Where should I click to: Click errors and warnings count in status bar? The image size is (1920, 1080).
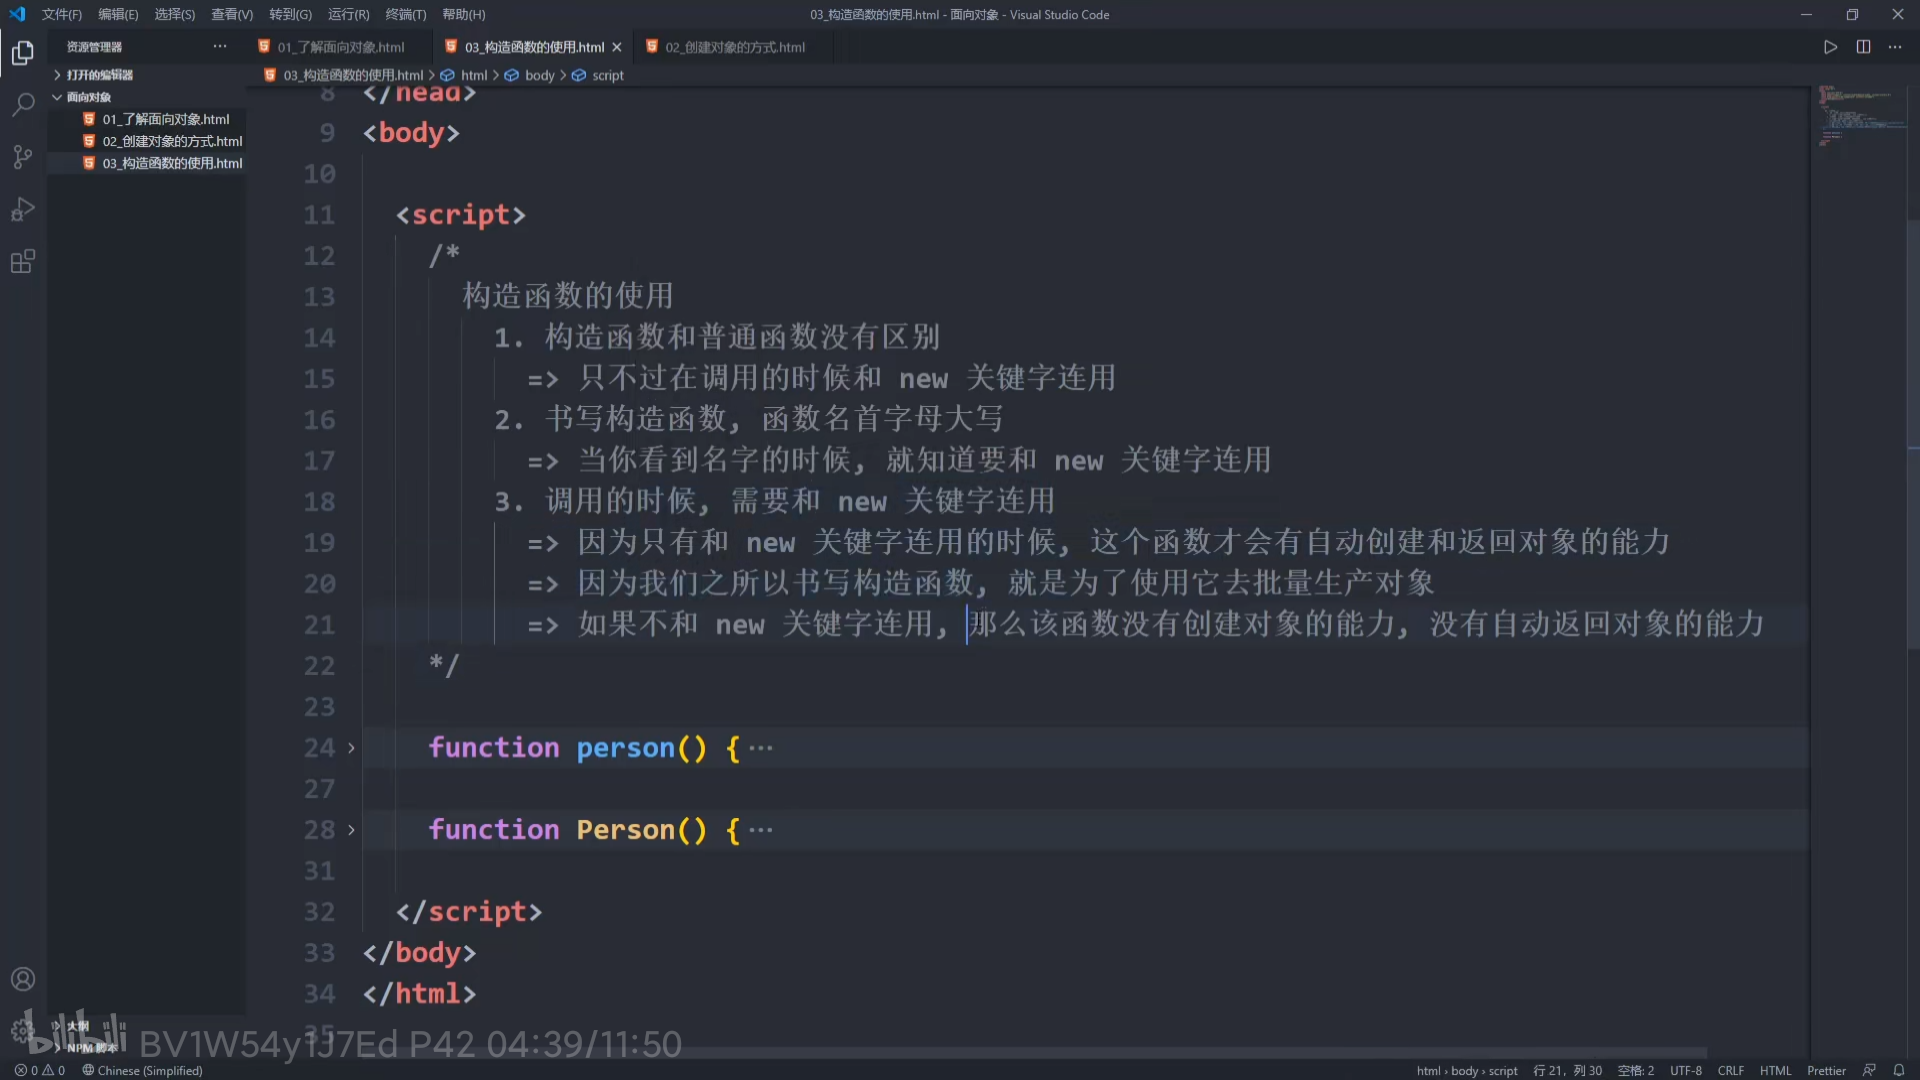pyautogui.click(x=40, y=1070)
